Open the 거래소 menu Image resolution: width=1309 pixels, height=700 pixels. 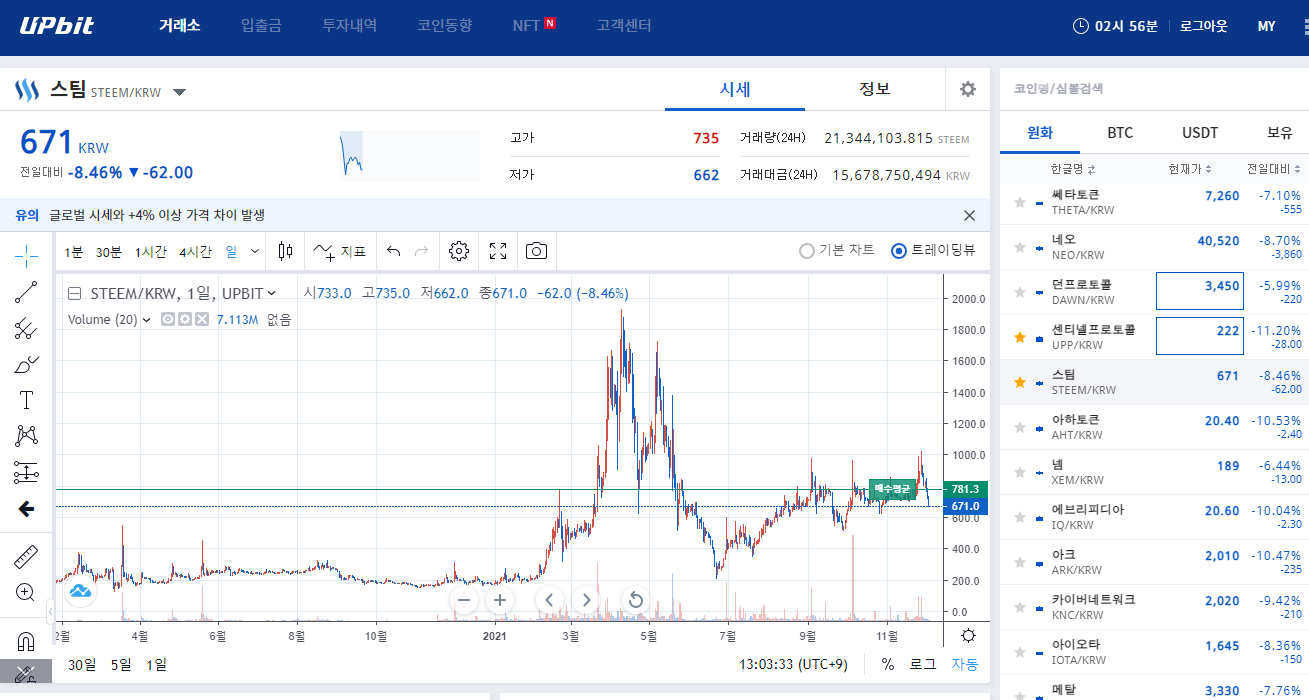(179, 26)
